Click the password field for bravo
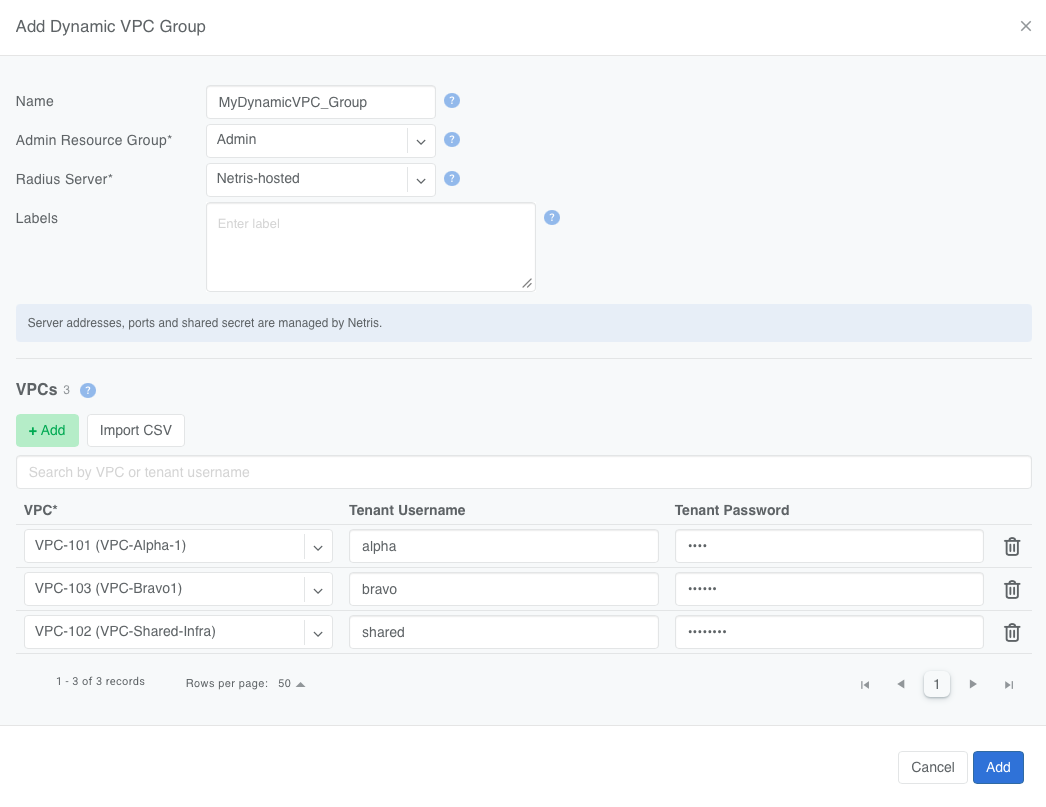The width and height of the screenshot is (1046, 807). (x=829, y=590)
